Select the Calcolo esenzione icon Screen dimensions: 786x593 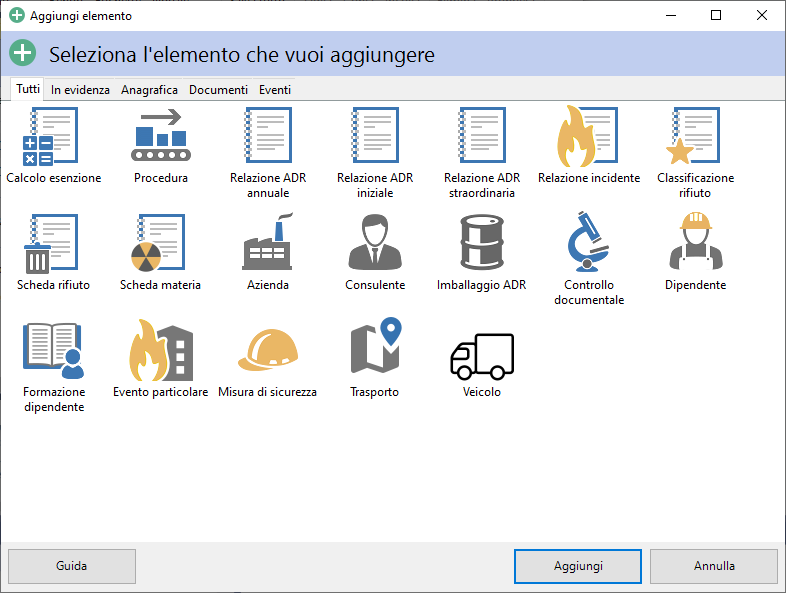[x=53, y=137]
